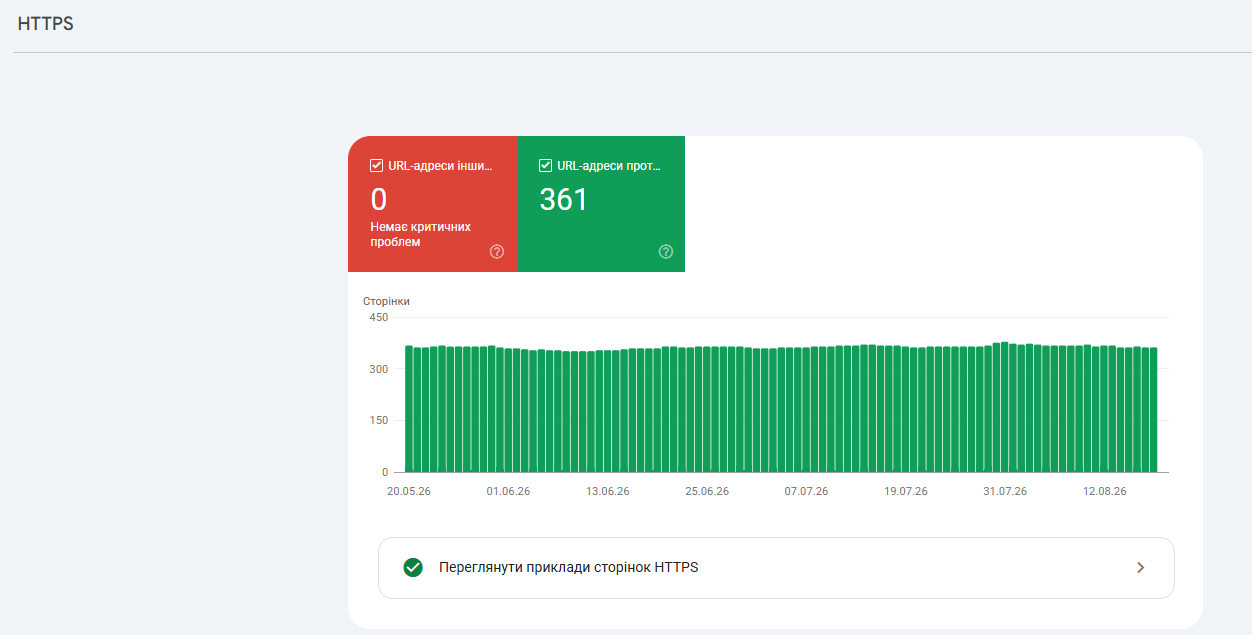
Task: Click the first green bar at 20.05.26
Action: tap(409, 409)
